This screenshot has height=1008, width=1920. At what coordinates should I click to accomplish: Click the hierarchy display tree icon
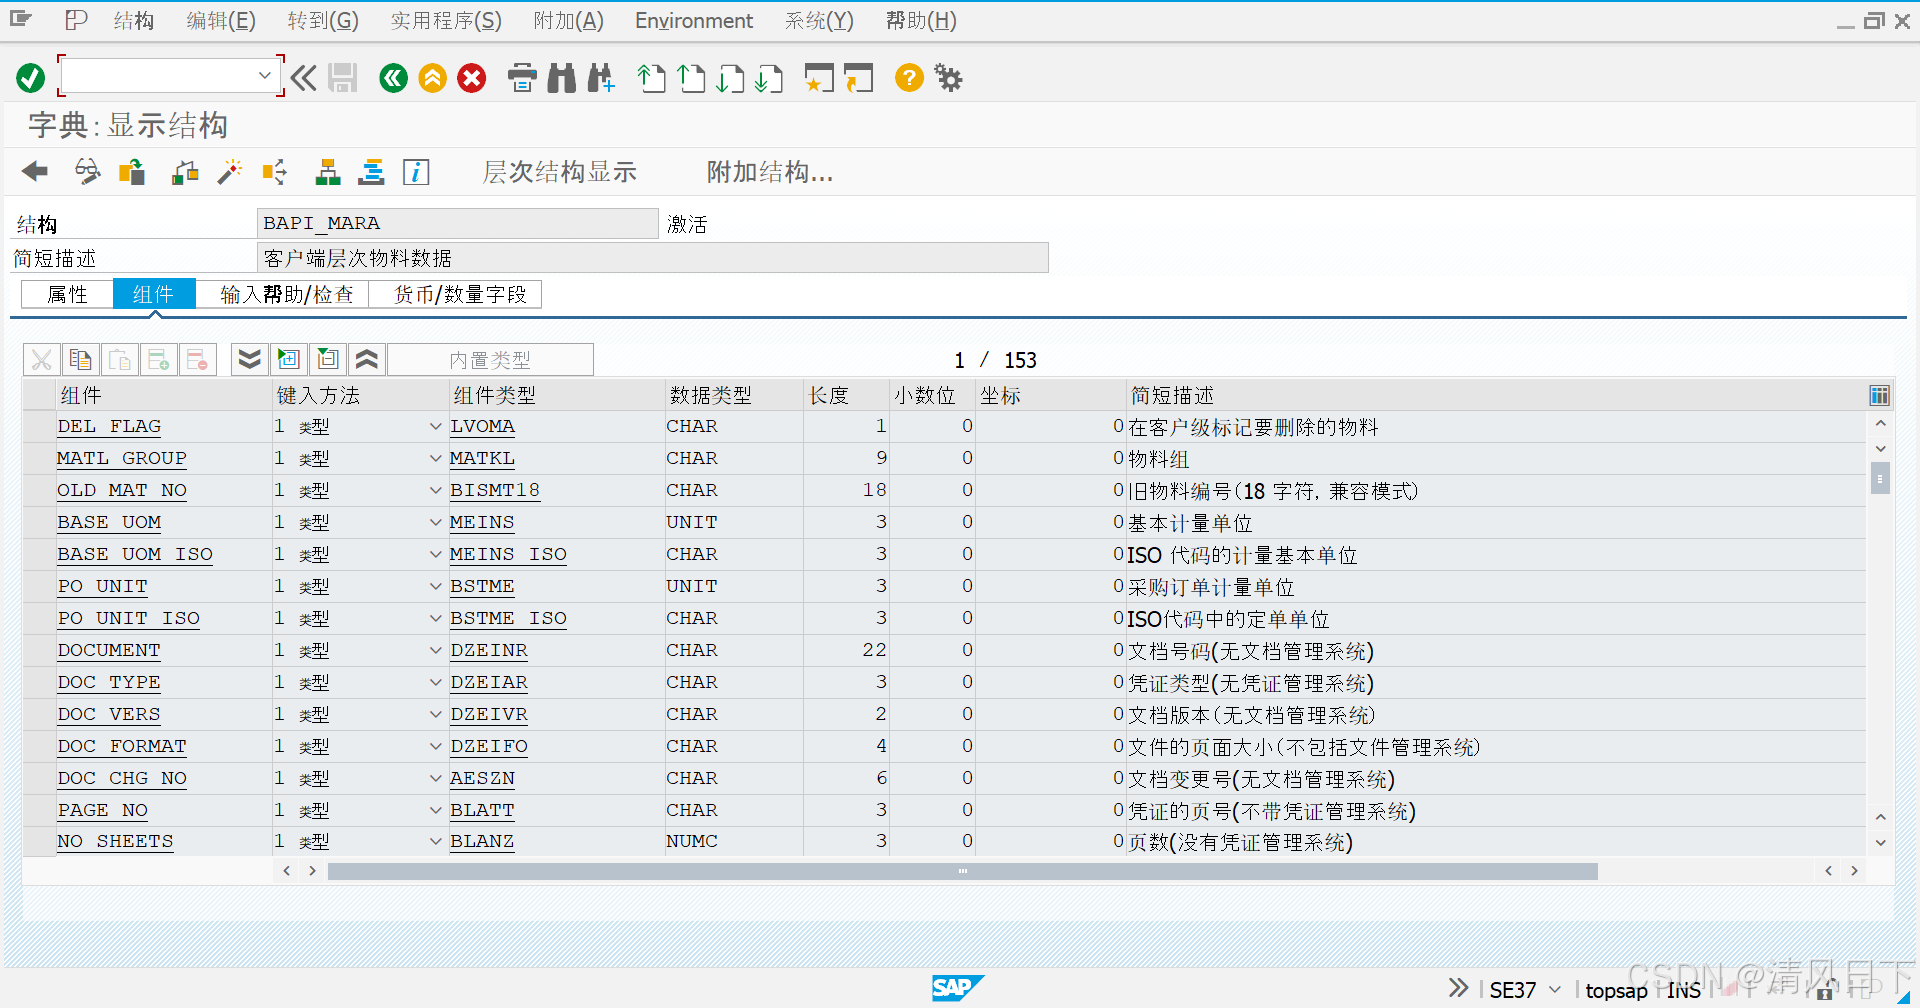pos(328,172)
